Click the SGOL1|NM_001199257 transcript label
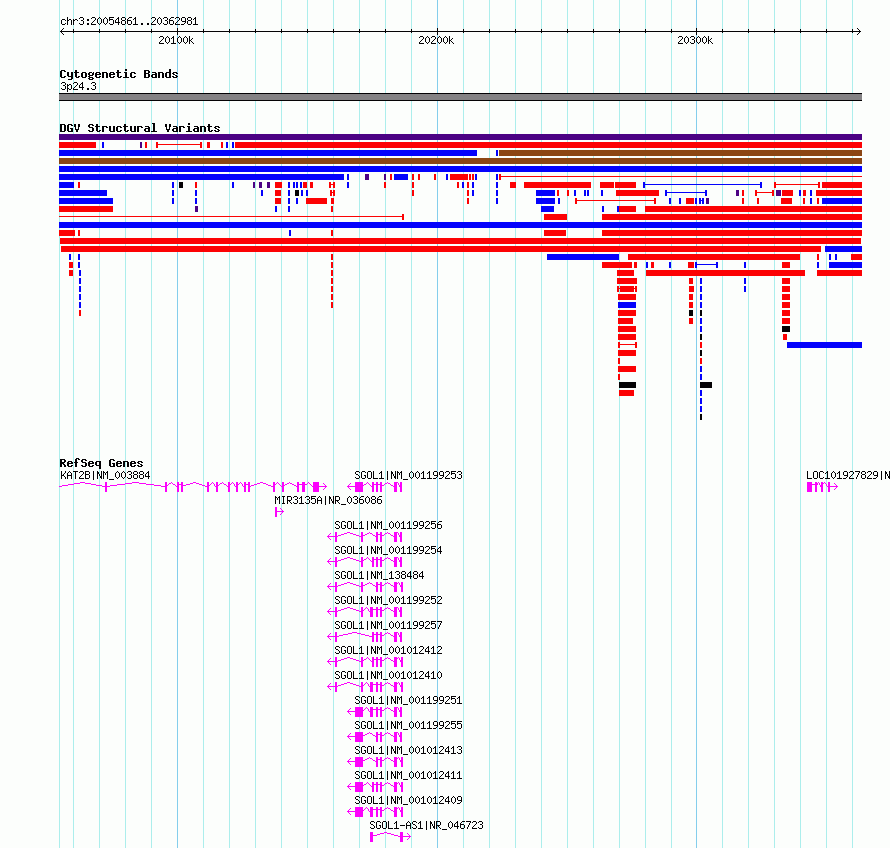 [x=388, y=625]
